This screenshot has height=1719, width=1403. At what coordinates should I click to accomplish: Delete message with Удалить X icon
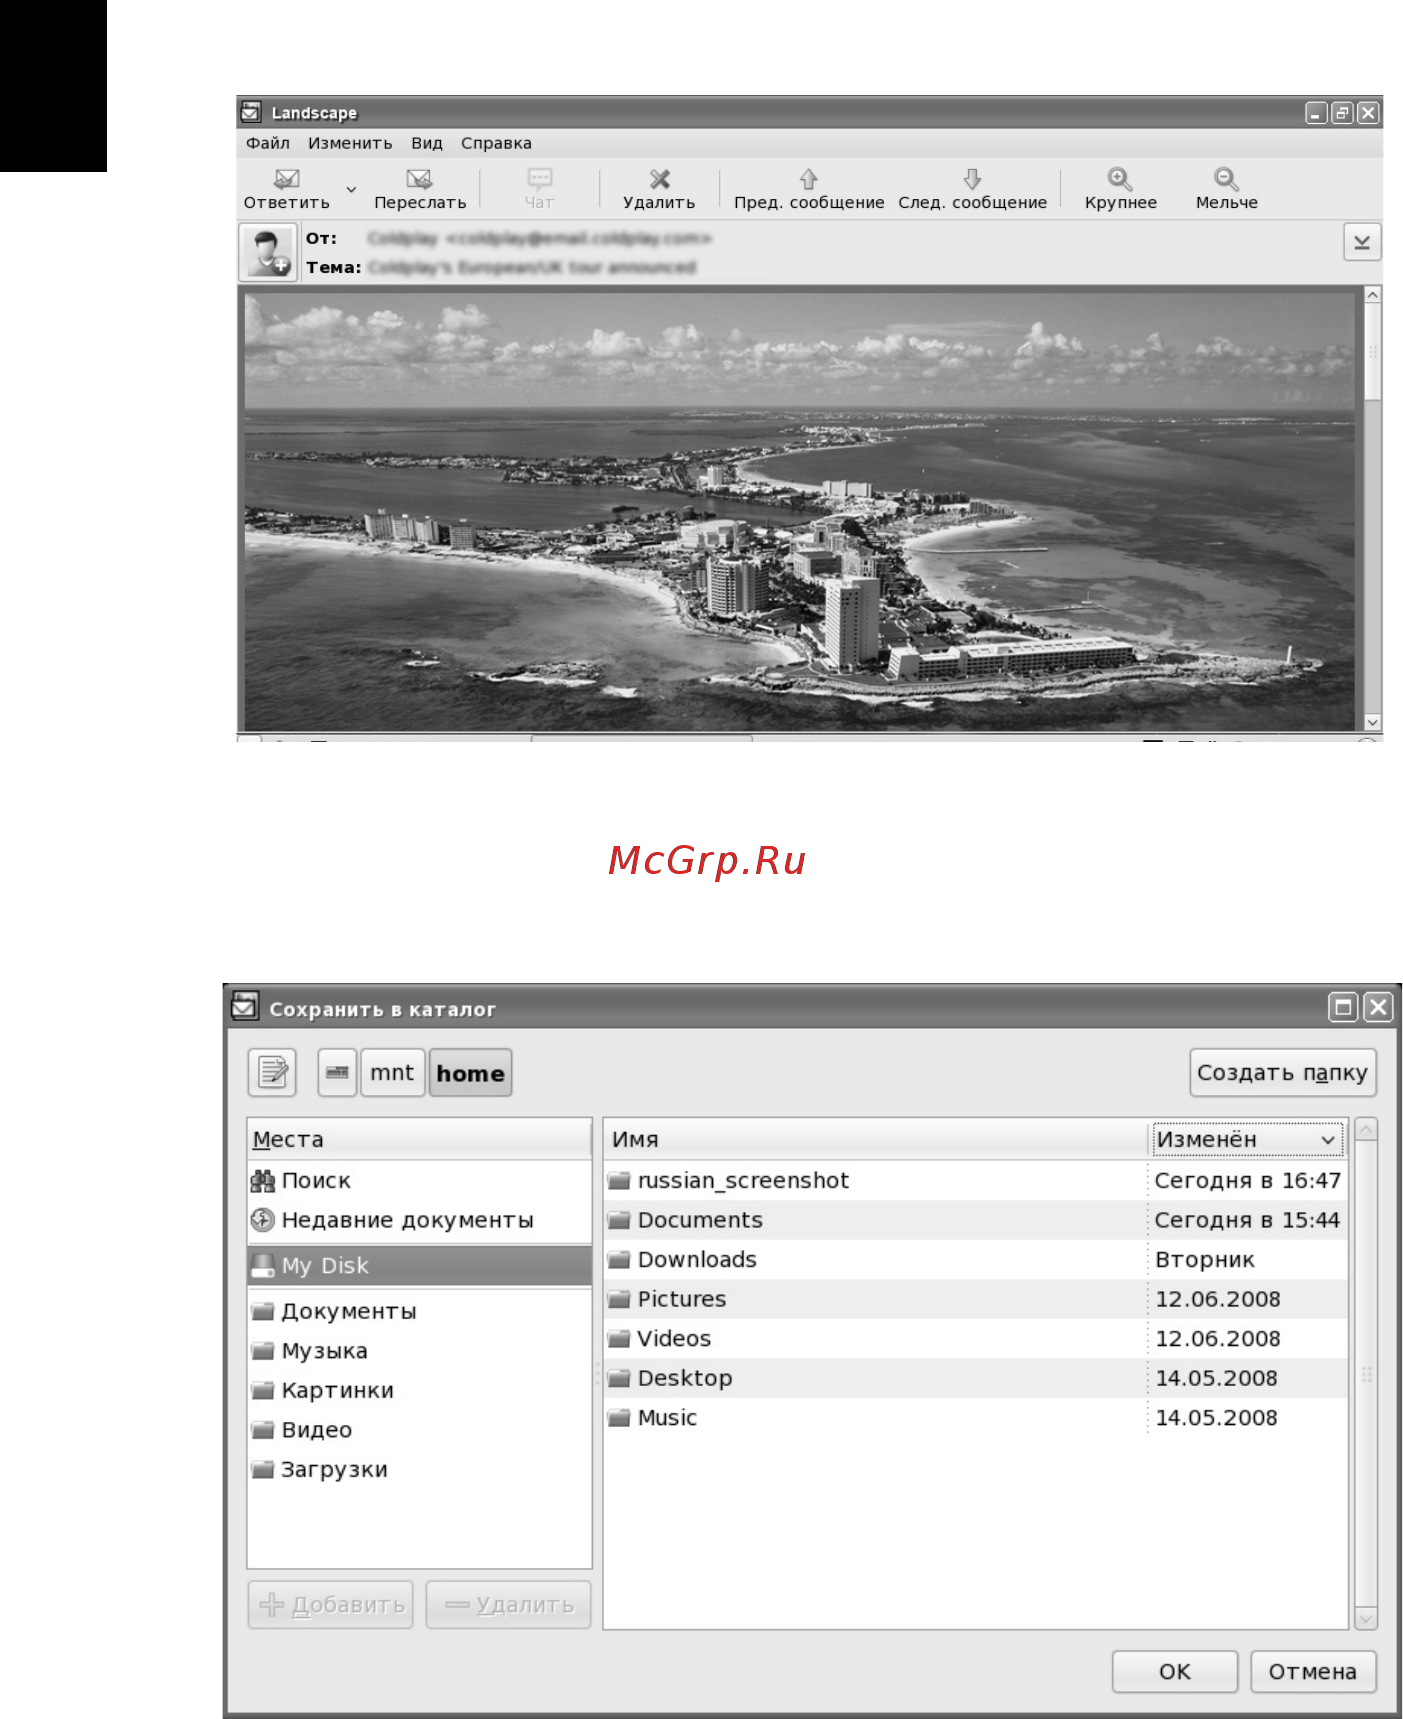[659, 179]
